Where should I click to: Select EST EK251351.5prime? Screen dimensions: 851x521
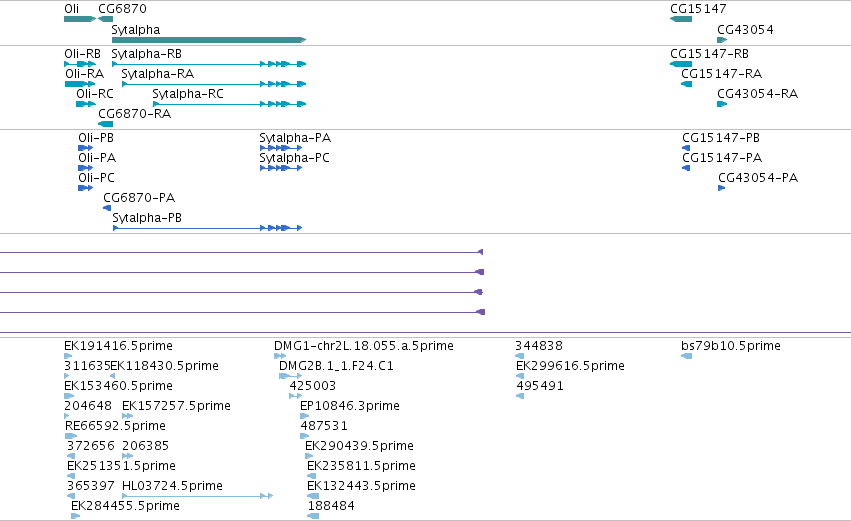tap(71, 476)
